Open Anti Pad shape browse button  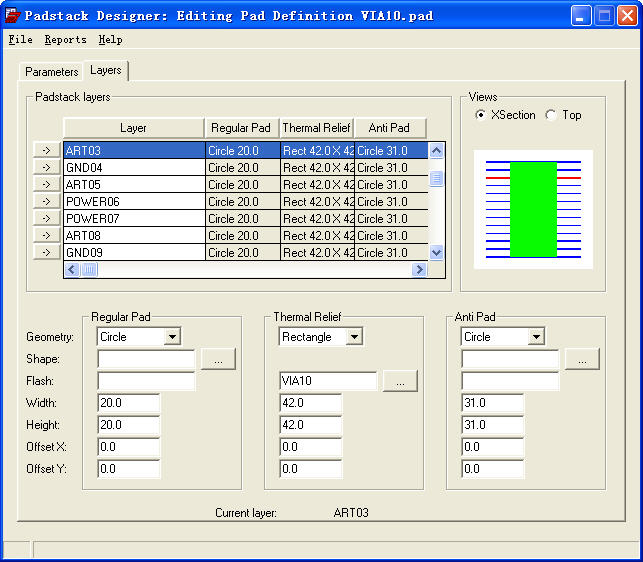pos(581,358)
